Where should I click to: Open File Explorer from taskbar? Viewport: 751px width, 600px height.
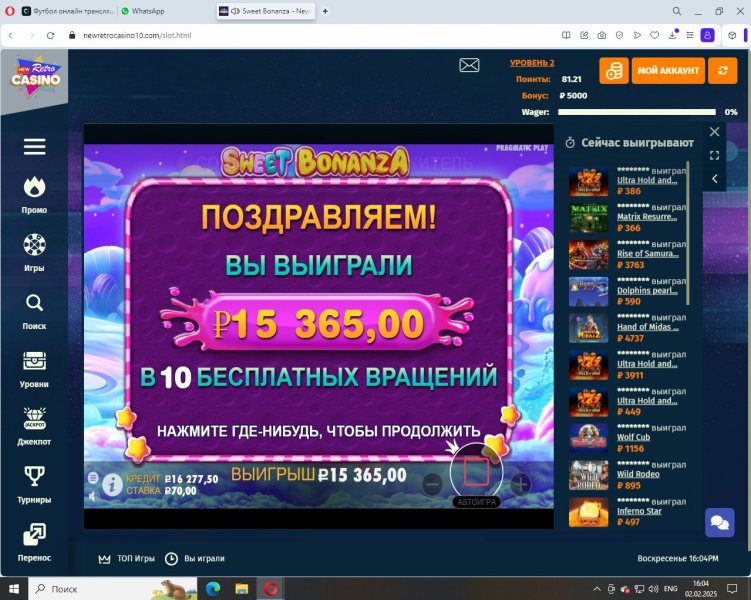[241, 589]
